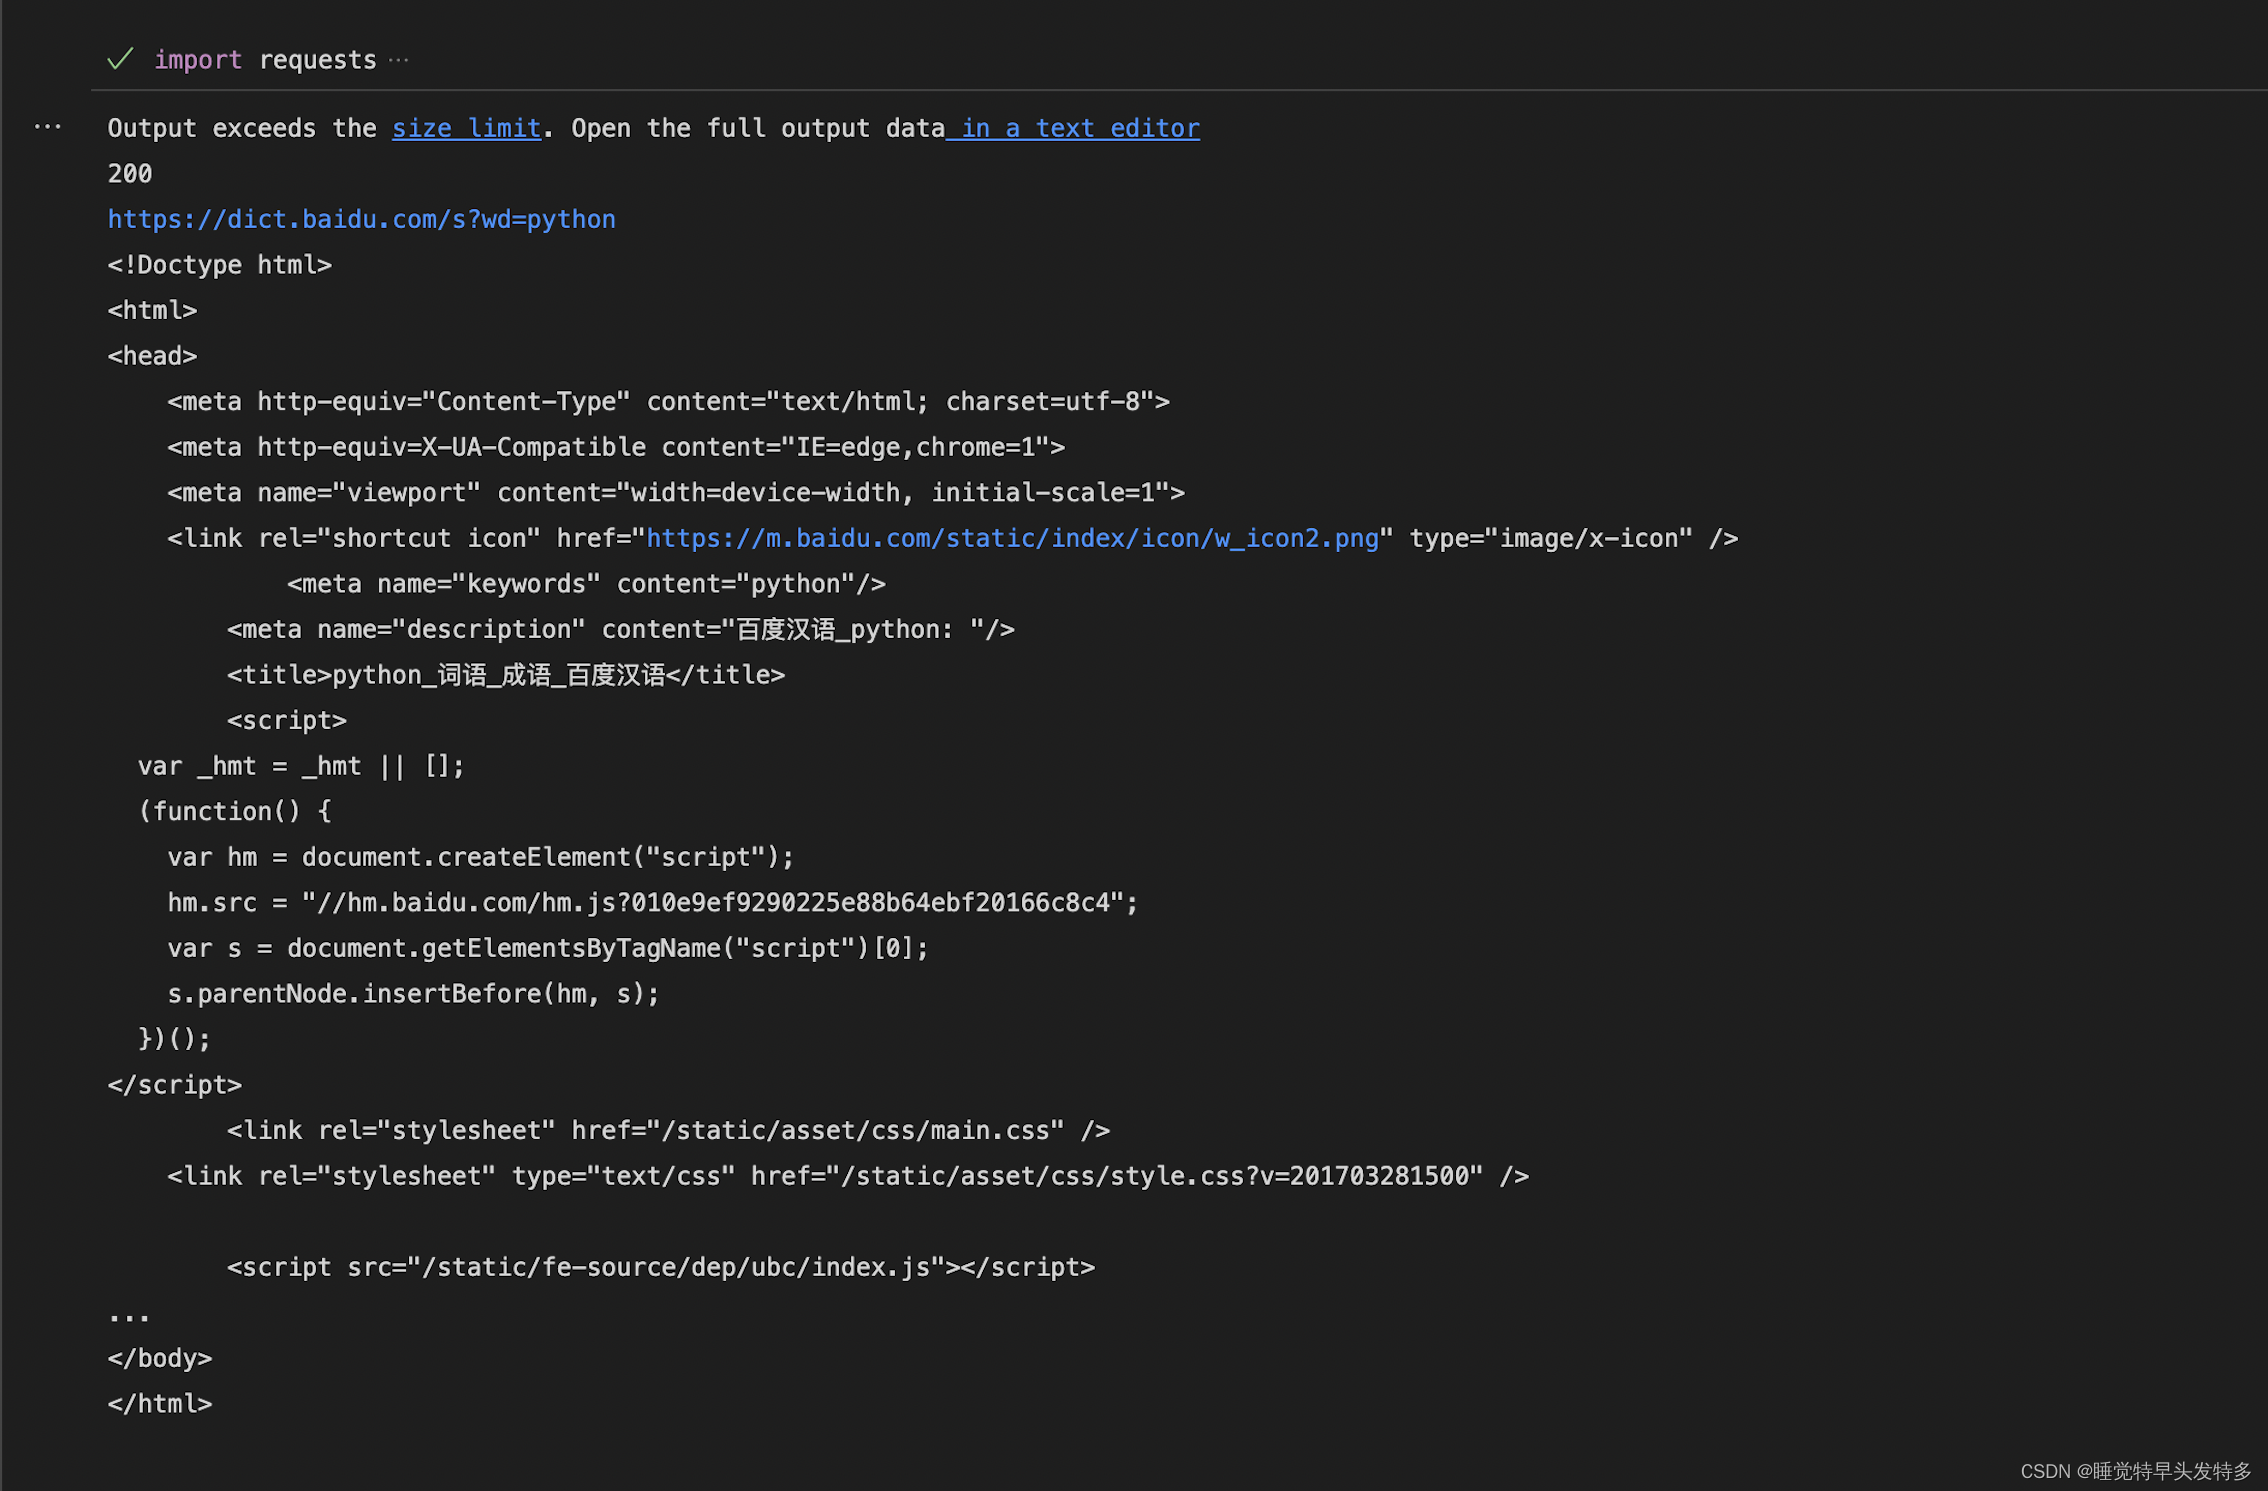Click the var _hmt declaration line
2268x1491 pixels.
301,766
